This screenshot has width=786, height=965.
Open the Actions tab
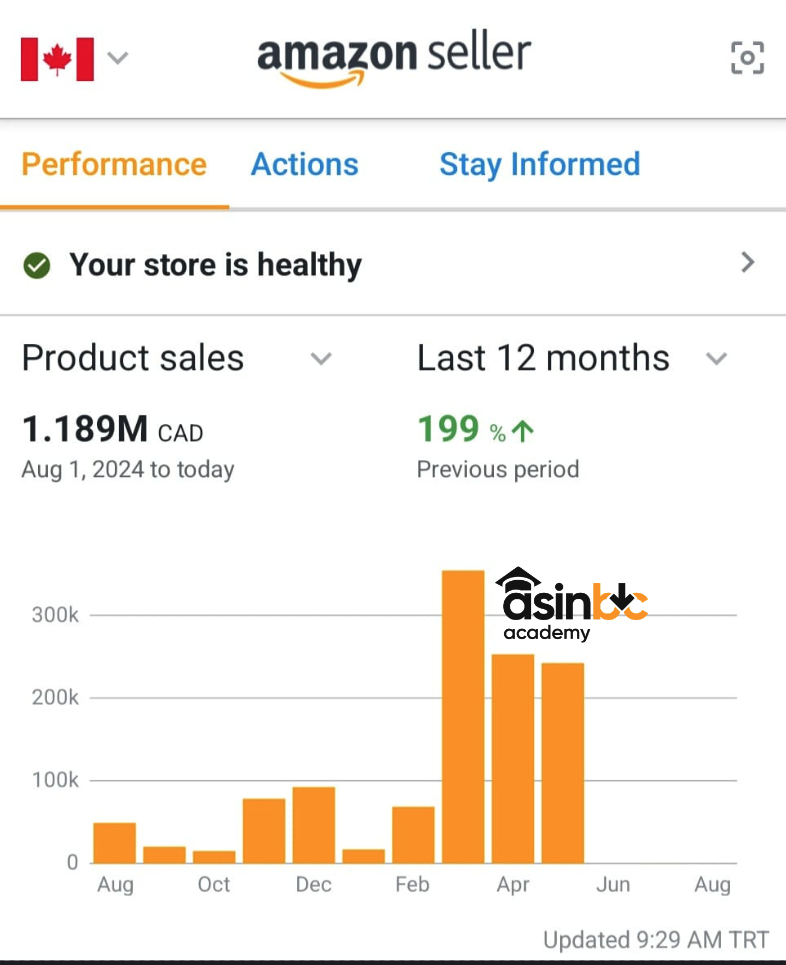click(x=304, y=165)
